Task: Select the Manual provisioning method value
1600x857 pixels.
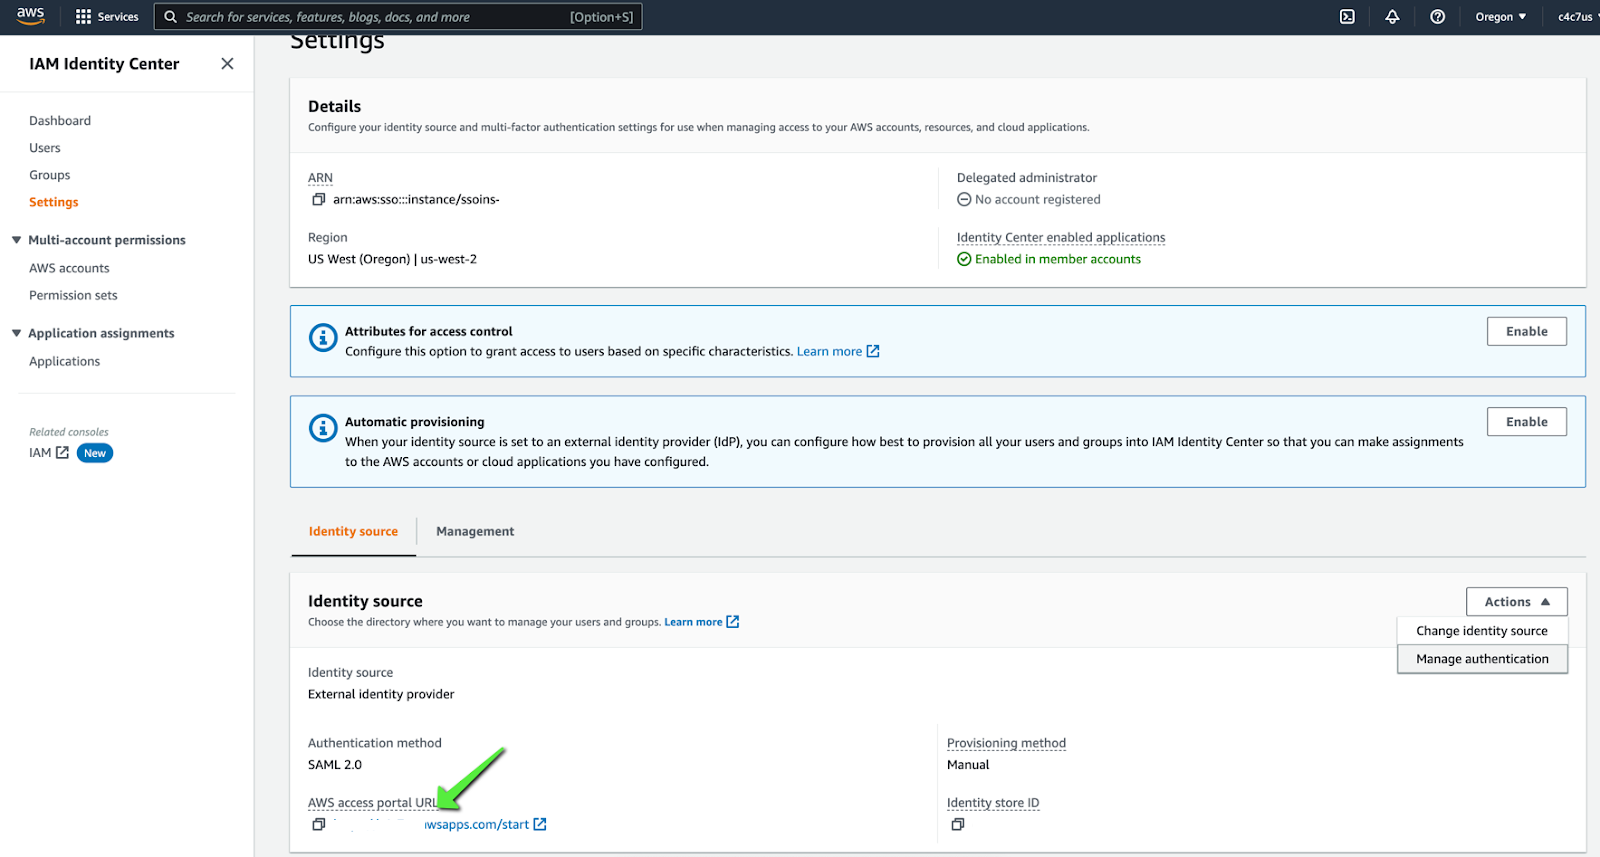Action: pyautogui.click(x=968, y=765)
